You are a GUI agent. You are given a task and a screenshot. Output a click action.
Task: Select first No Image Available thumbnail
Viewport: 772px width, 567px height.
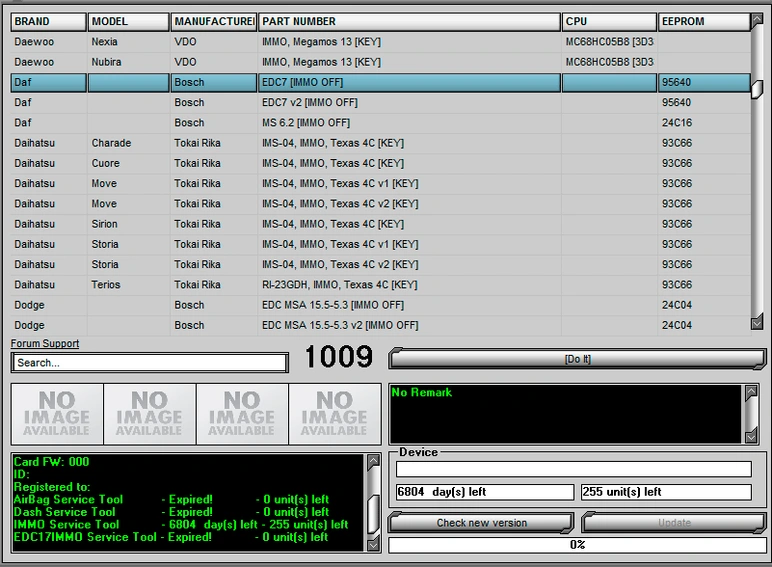click(x=57, y=414)
